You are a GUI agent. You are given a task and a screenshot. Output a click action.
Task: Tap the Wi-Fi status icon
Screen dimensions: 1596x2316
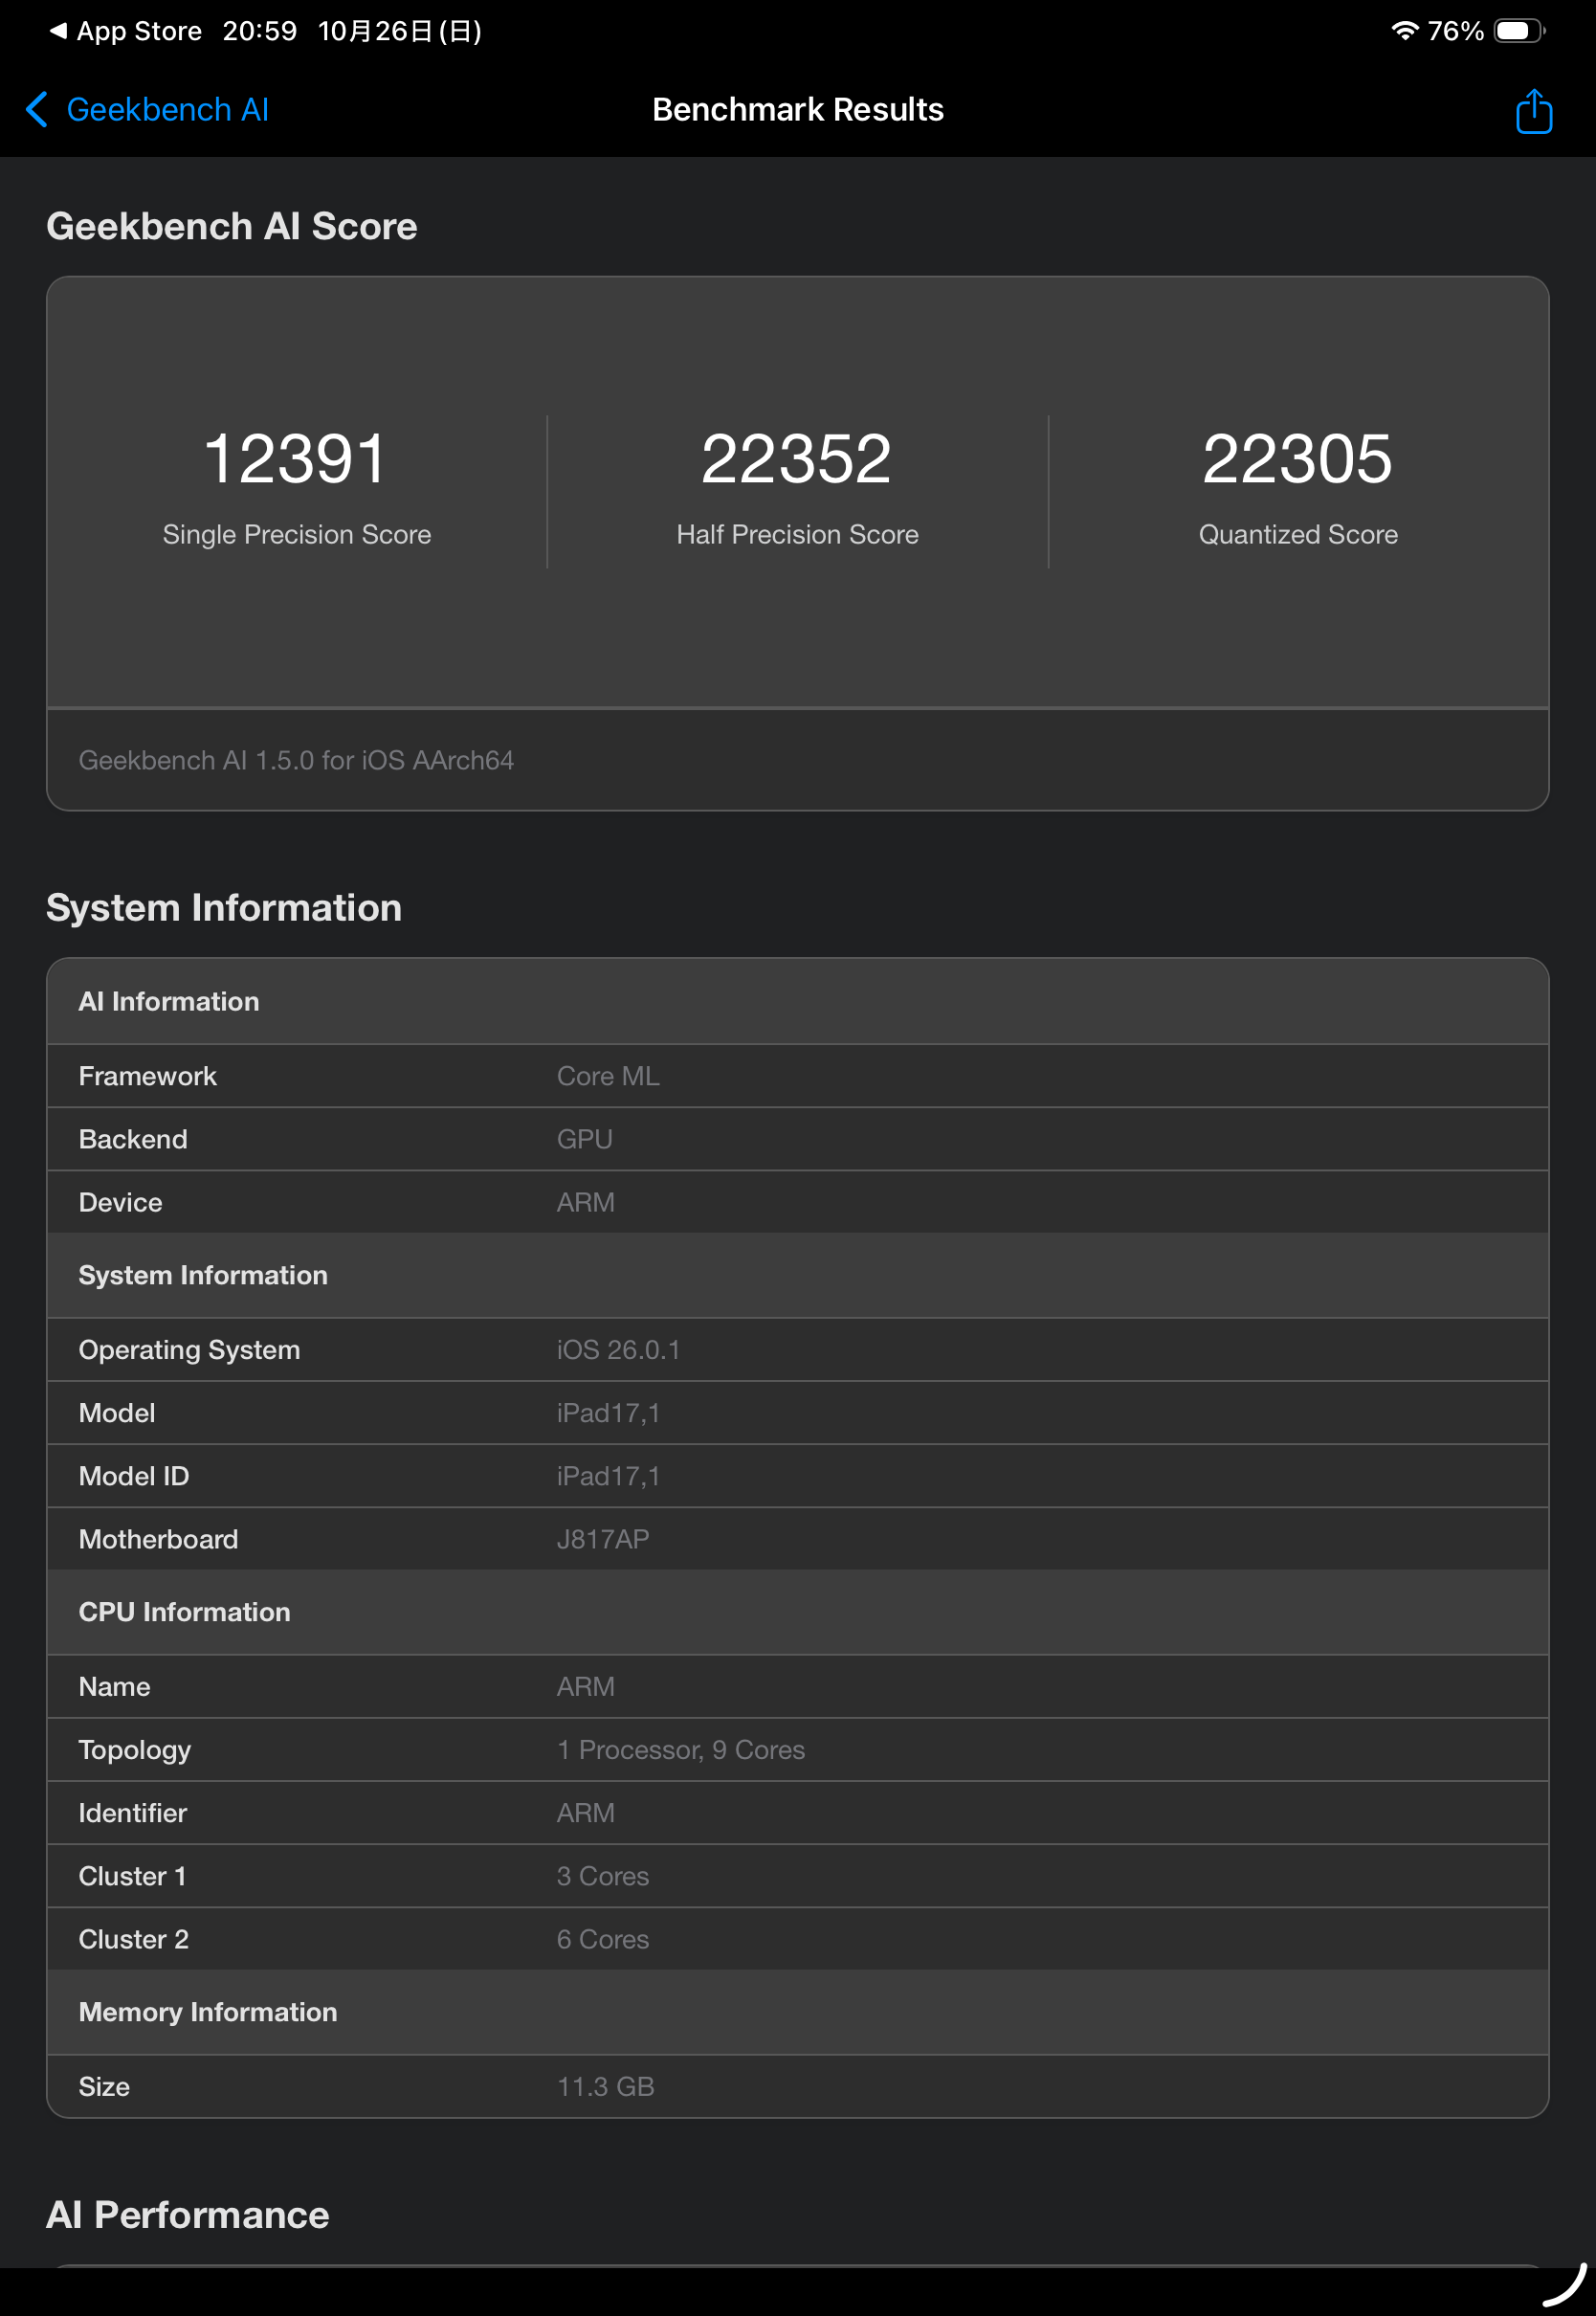[x=1404, y=31]
